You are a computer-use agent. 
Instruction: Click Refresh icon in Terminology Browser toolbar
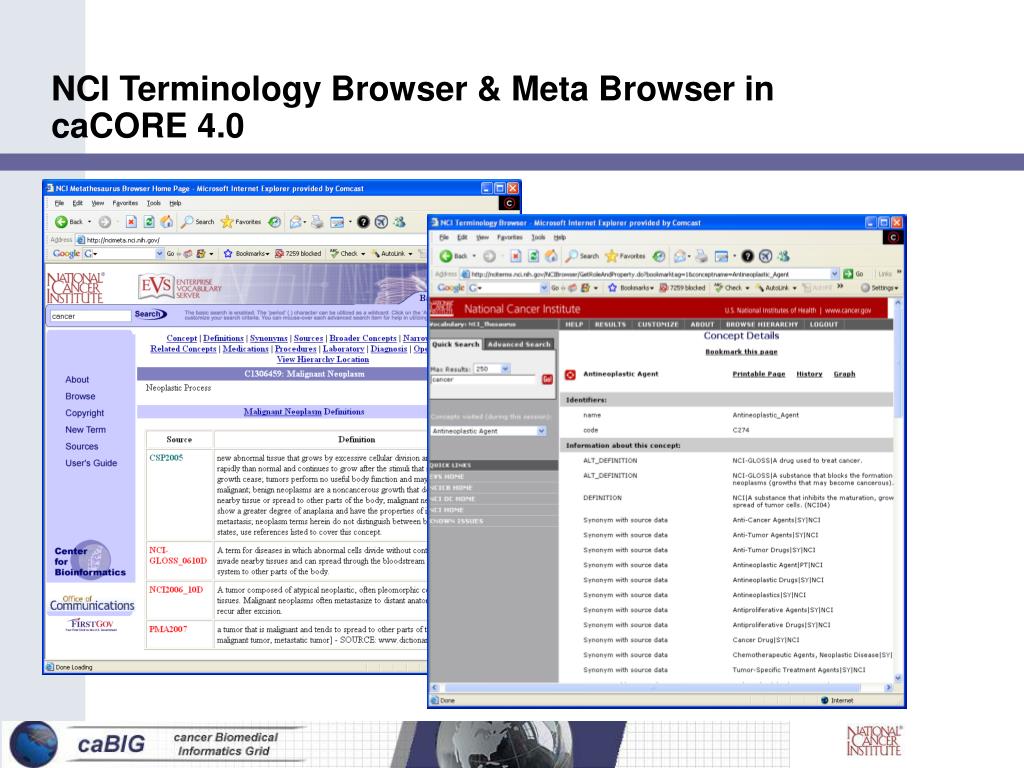(533, 256)
